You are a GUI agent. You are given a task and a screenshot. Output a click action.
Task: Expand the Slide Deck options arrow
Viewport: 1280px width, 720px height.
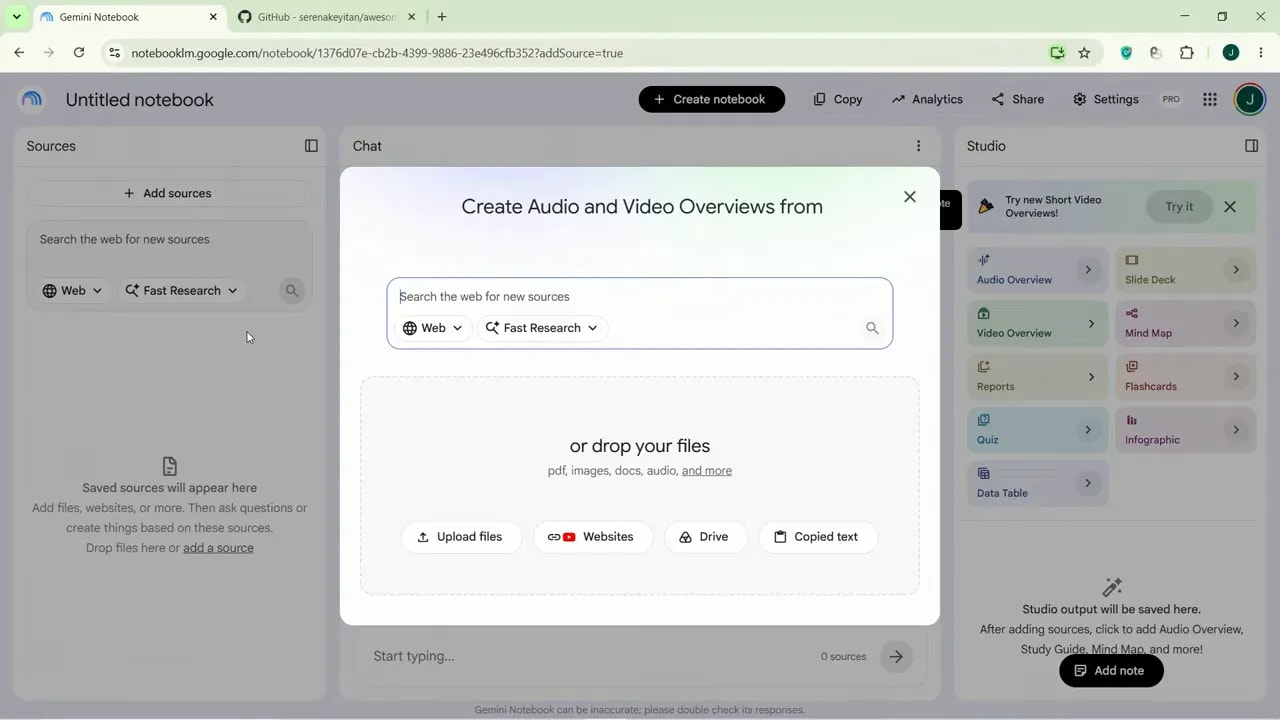1236,270
